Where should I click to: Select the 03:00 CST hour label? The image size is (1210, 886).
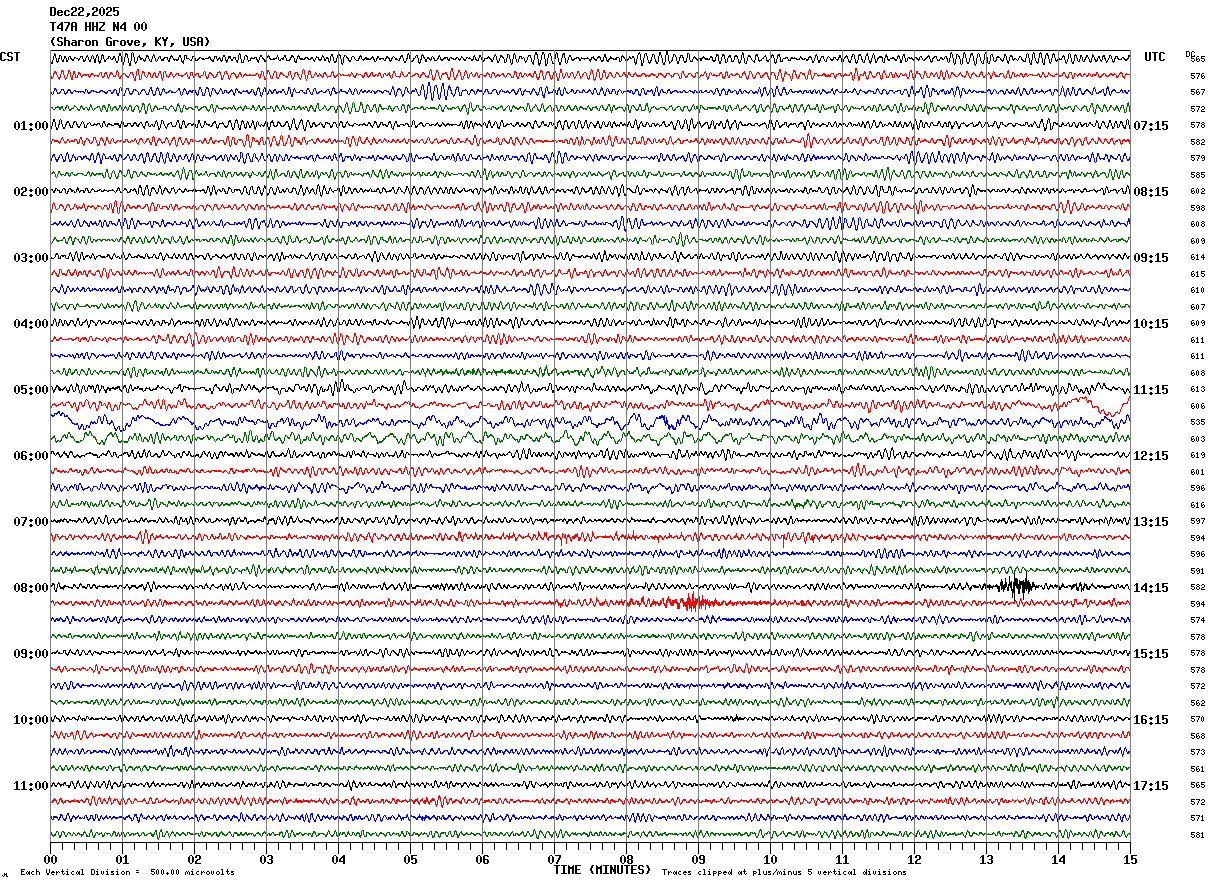point(31,258)
